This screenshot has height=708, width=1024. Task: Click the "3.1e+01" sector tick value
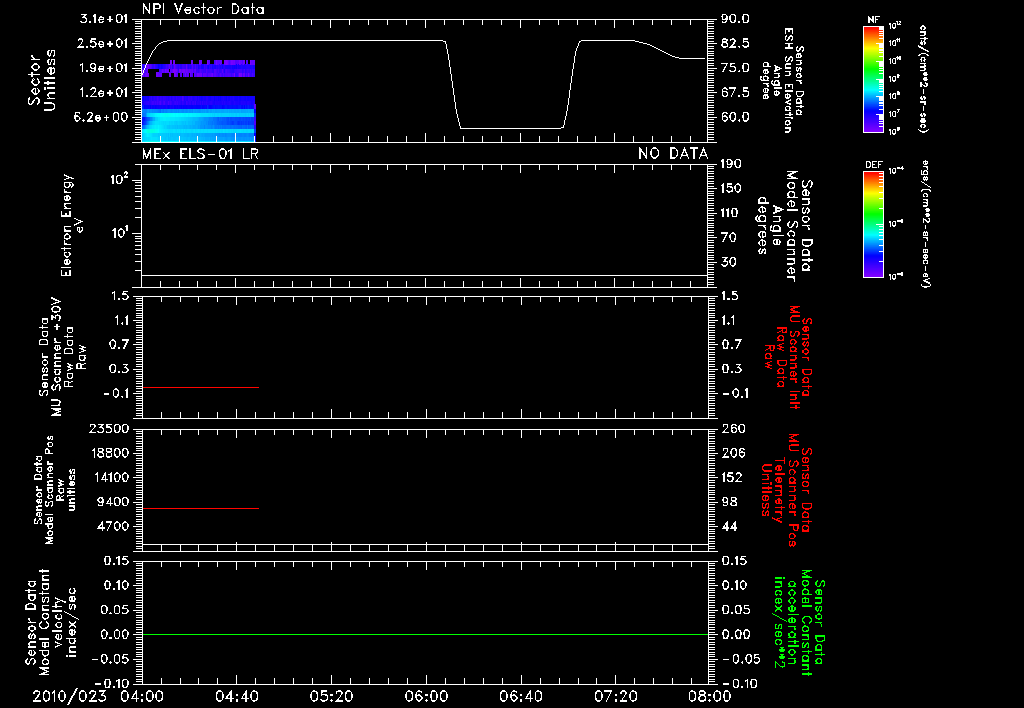pyautogui.click(x=104, y=19)
